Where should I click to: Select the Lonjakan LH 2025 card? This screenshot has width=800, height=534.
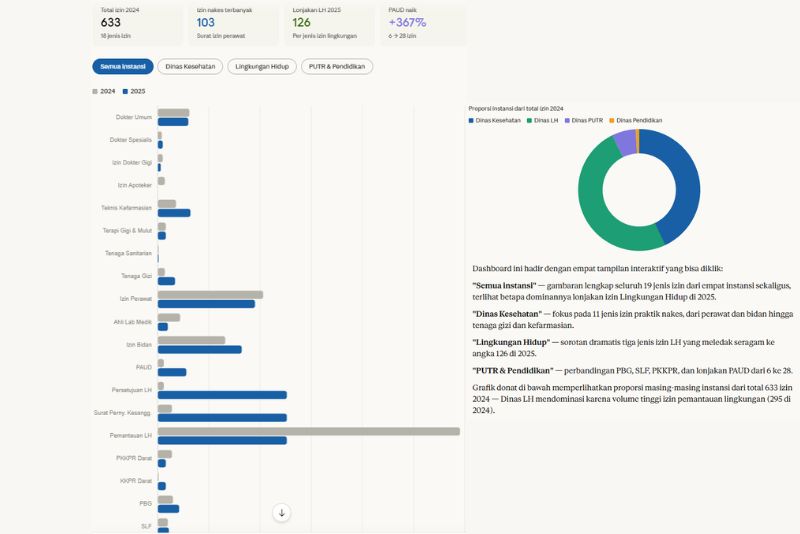click(x=329, y=22)
